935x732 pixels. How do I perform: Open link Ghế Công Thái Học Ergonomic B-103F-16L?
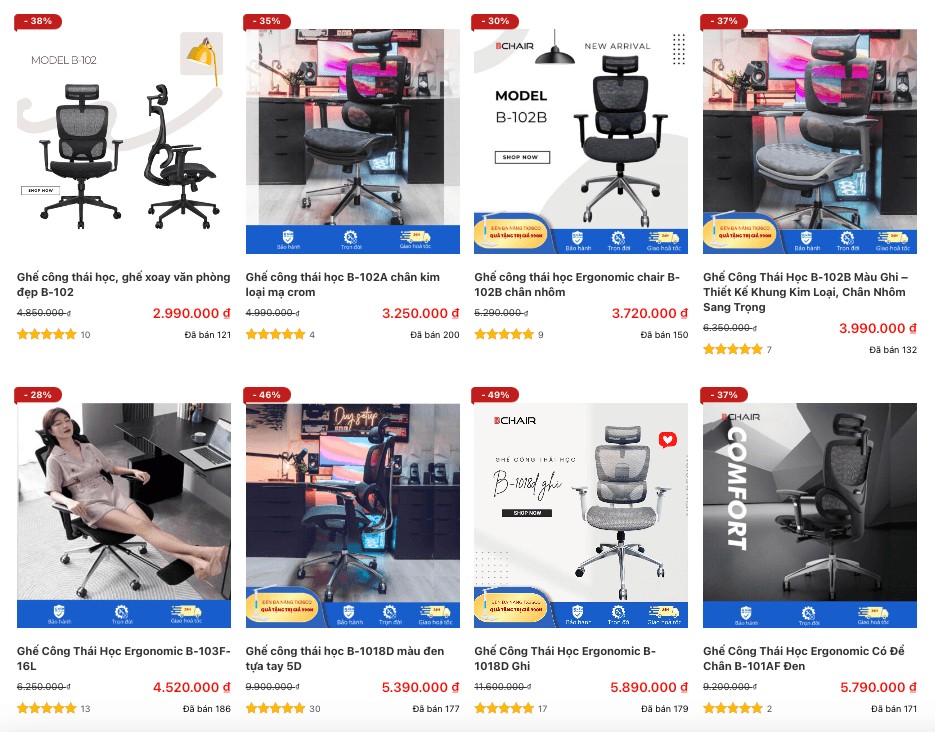point(123,658)
